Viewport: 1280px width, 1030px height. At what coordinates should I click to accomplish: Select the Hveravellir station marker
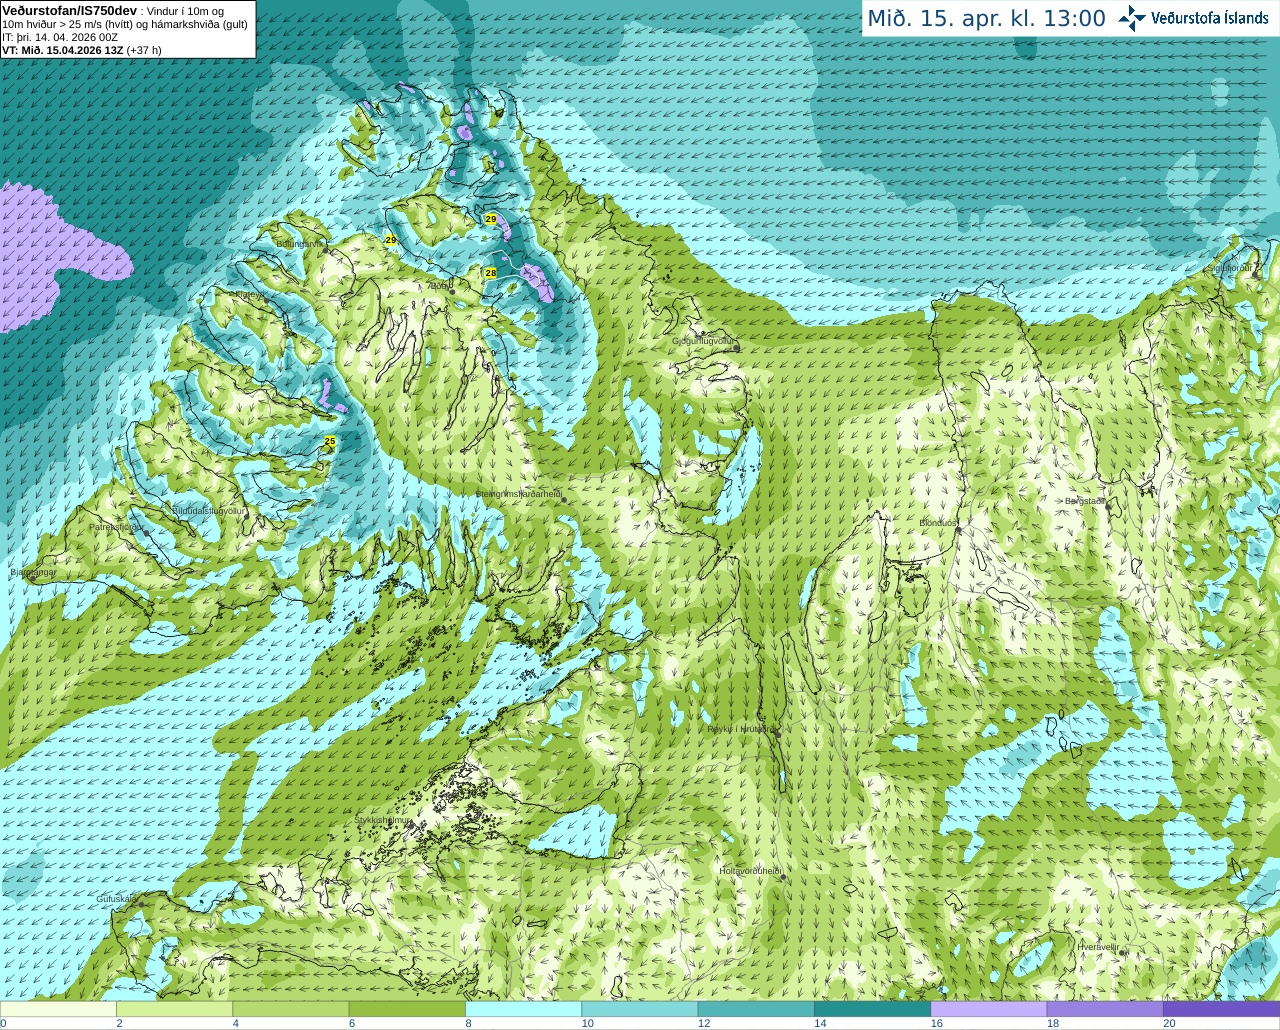pyautogui.click(x=1123, y=953)
